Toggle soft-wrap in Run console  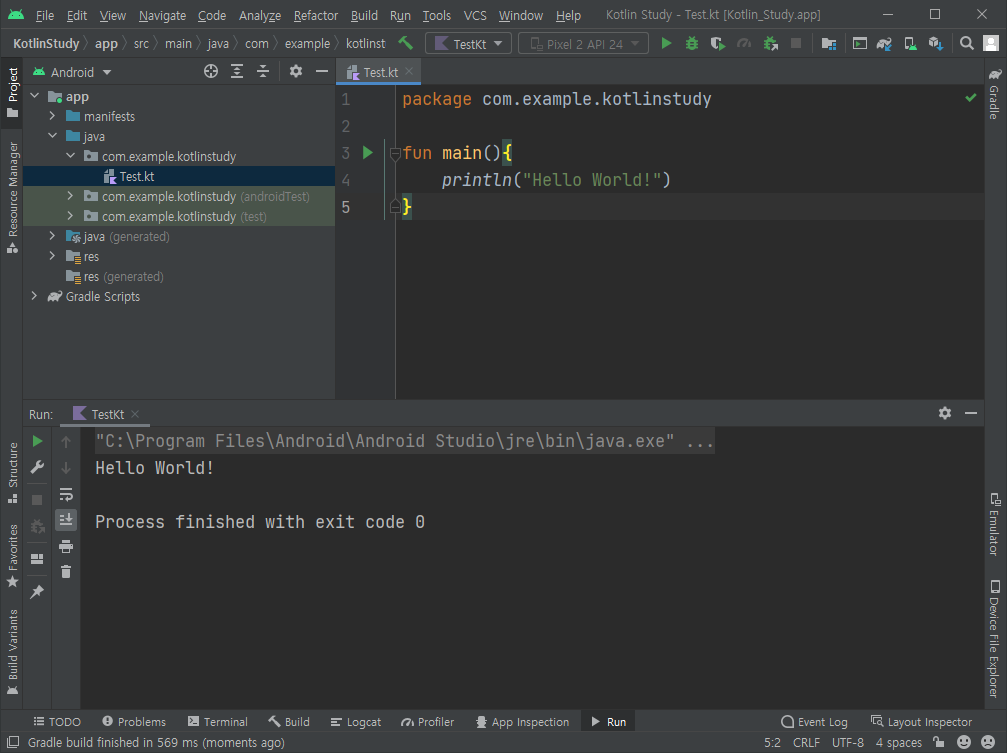tap(66, 494)
